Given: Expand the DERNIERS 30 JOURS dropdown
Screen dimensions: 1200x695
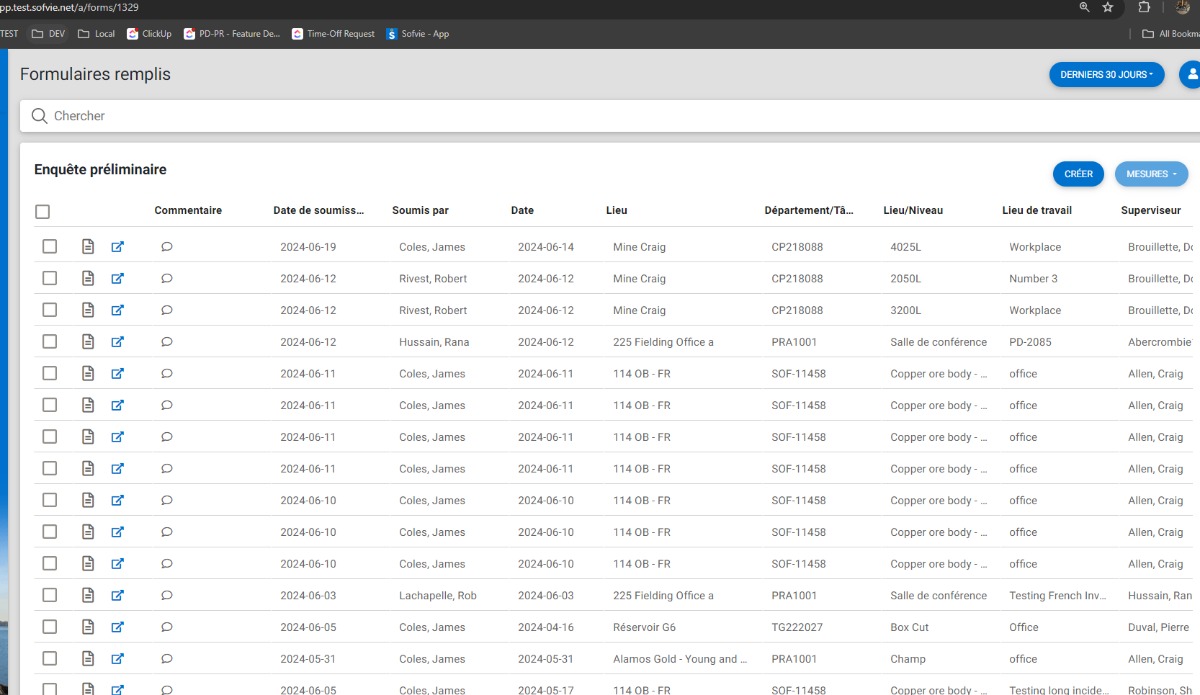Looking at the screenshot, I should pyautogui.click(x=1106, y=75).
